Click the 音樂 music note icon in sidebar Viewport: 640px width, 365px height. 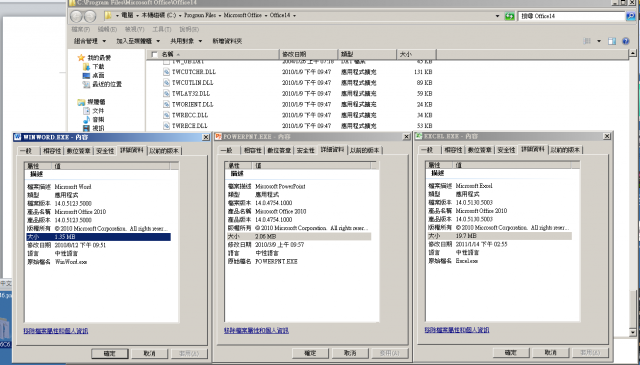point(87,120)
